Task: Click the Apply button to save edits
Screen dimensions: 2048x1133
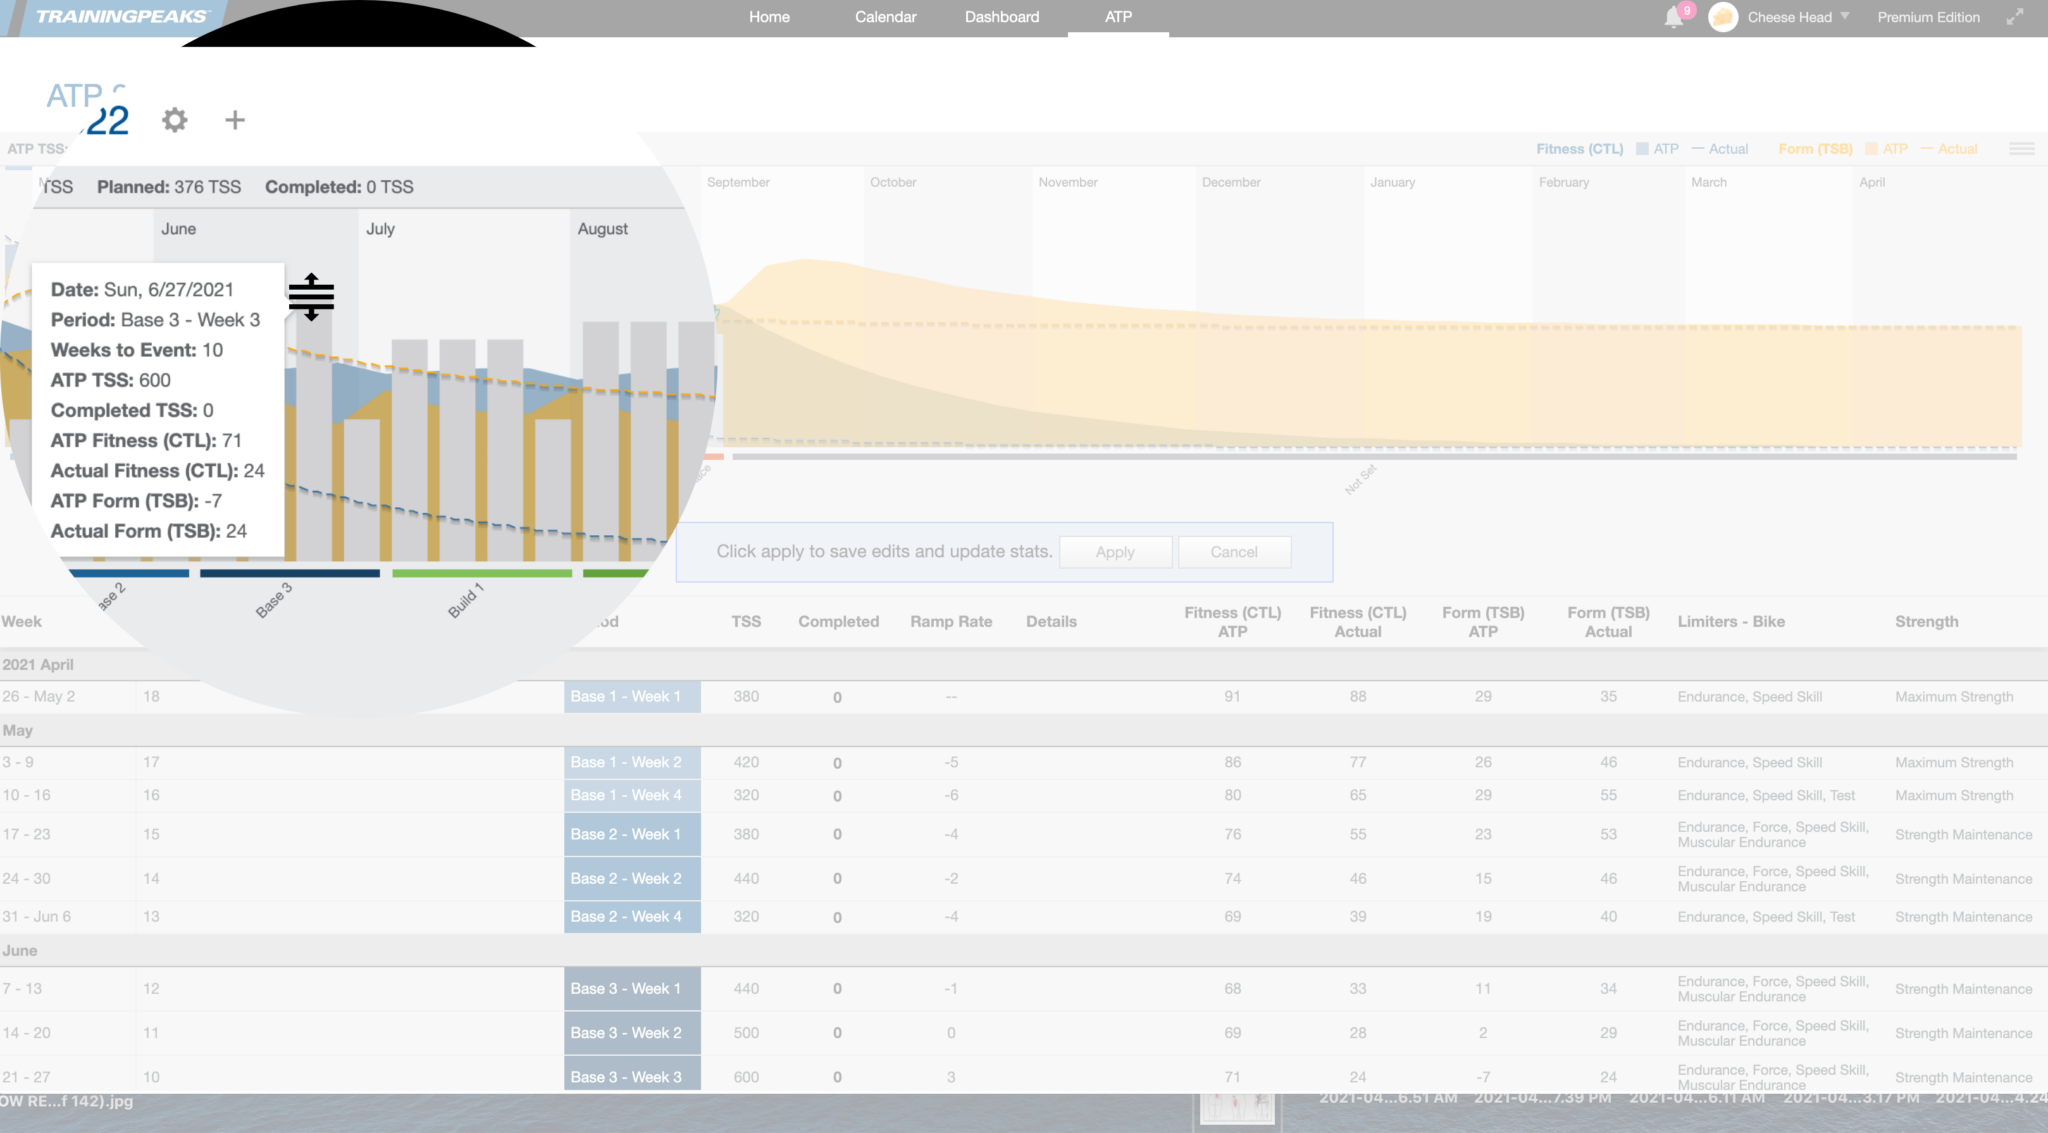Action: click(x=1115, y=551)
